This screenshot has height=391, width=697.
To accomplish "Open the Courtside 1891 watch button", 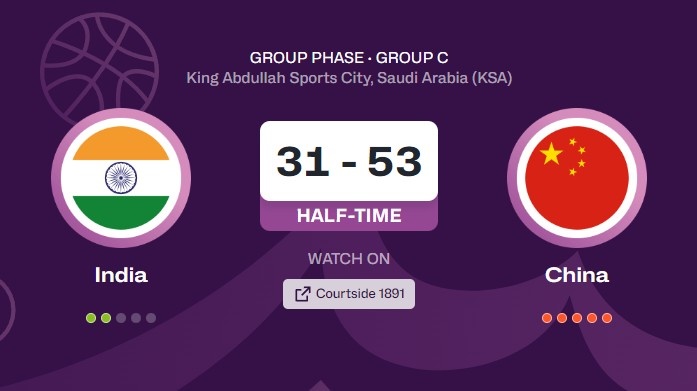I will 349,294.
